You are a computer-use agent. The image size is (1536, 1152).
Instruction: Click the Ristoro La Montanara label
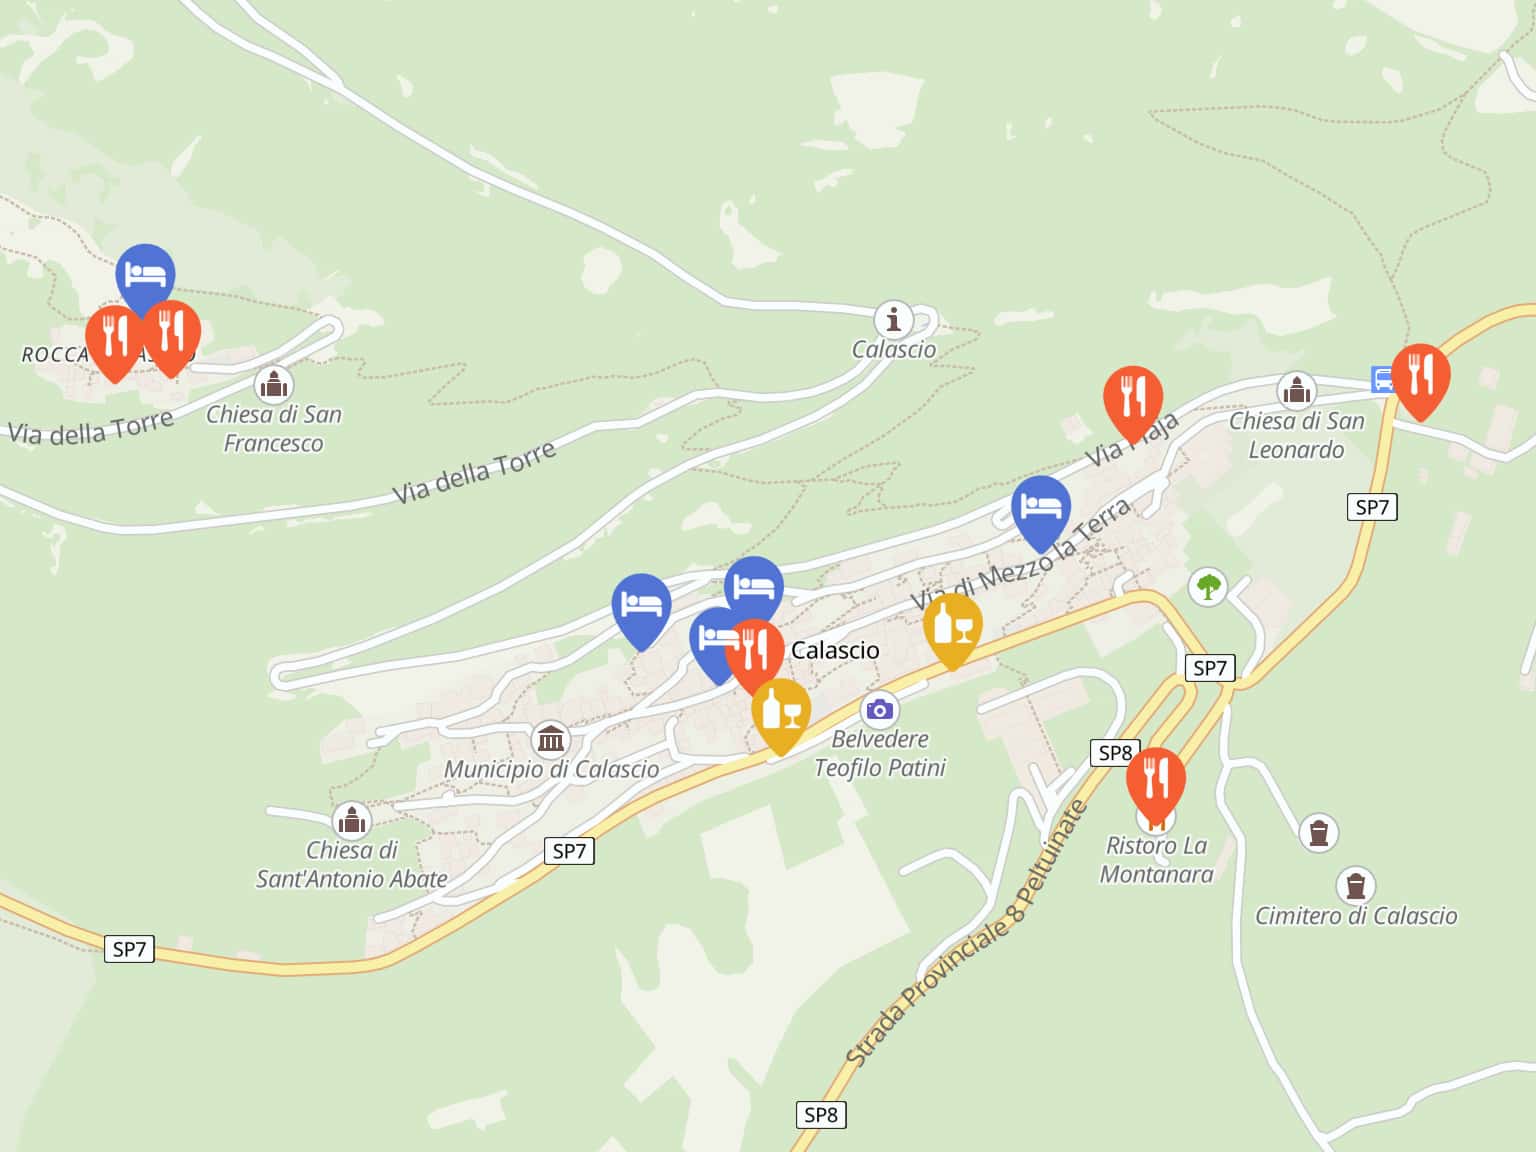point(1156,860)
